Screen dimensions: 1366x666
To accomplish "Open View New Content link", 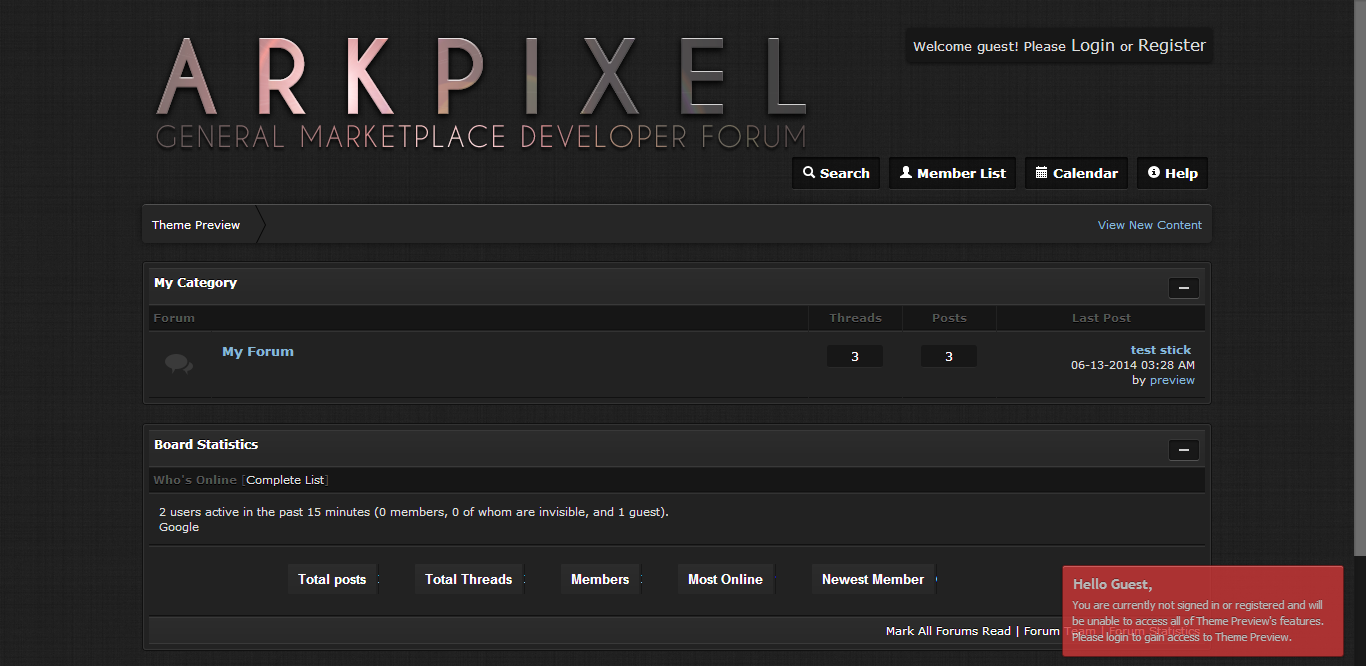I will [x=1150, y=225].
